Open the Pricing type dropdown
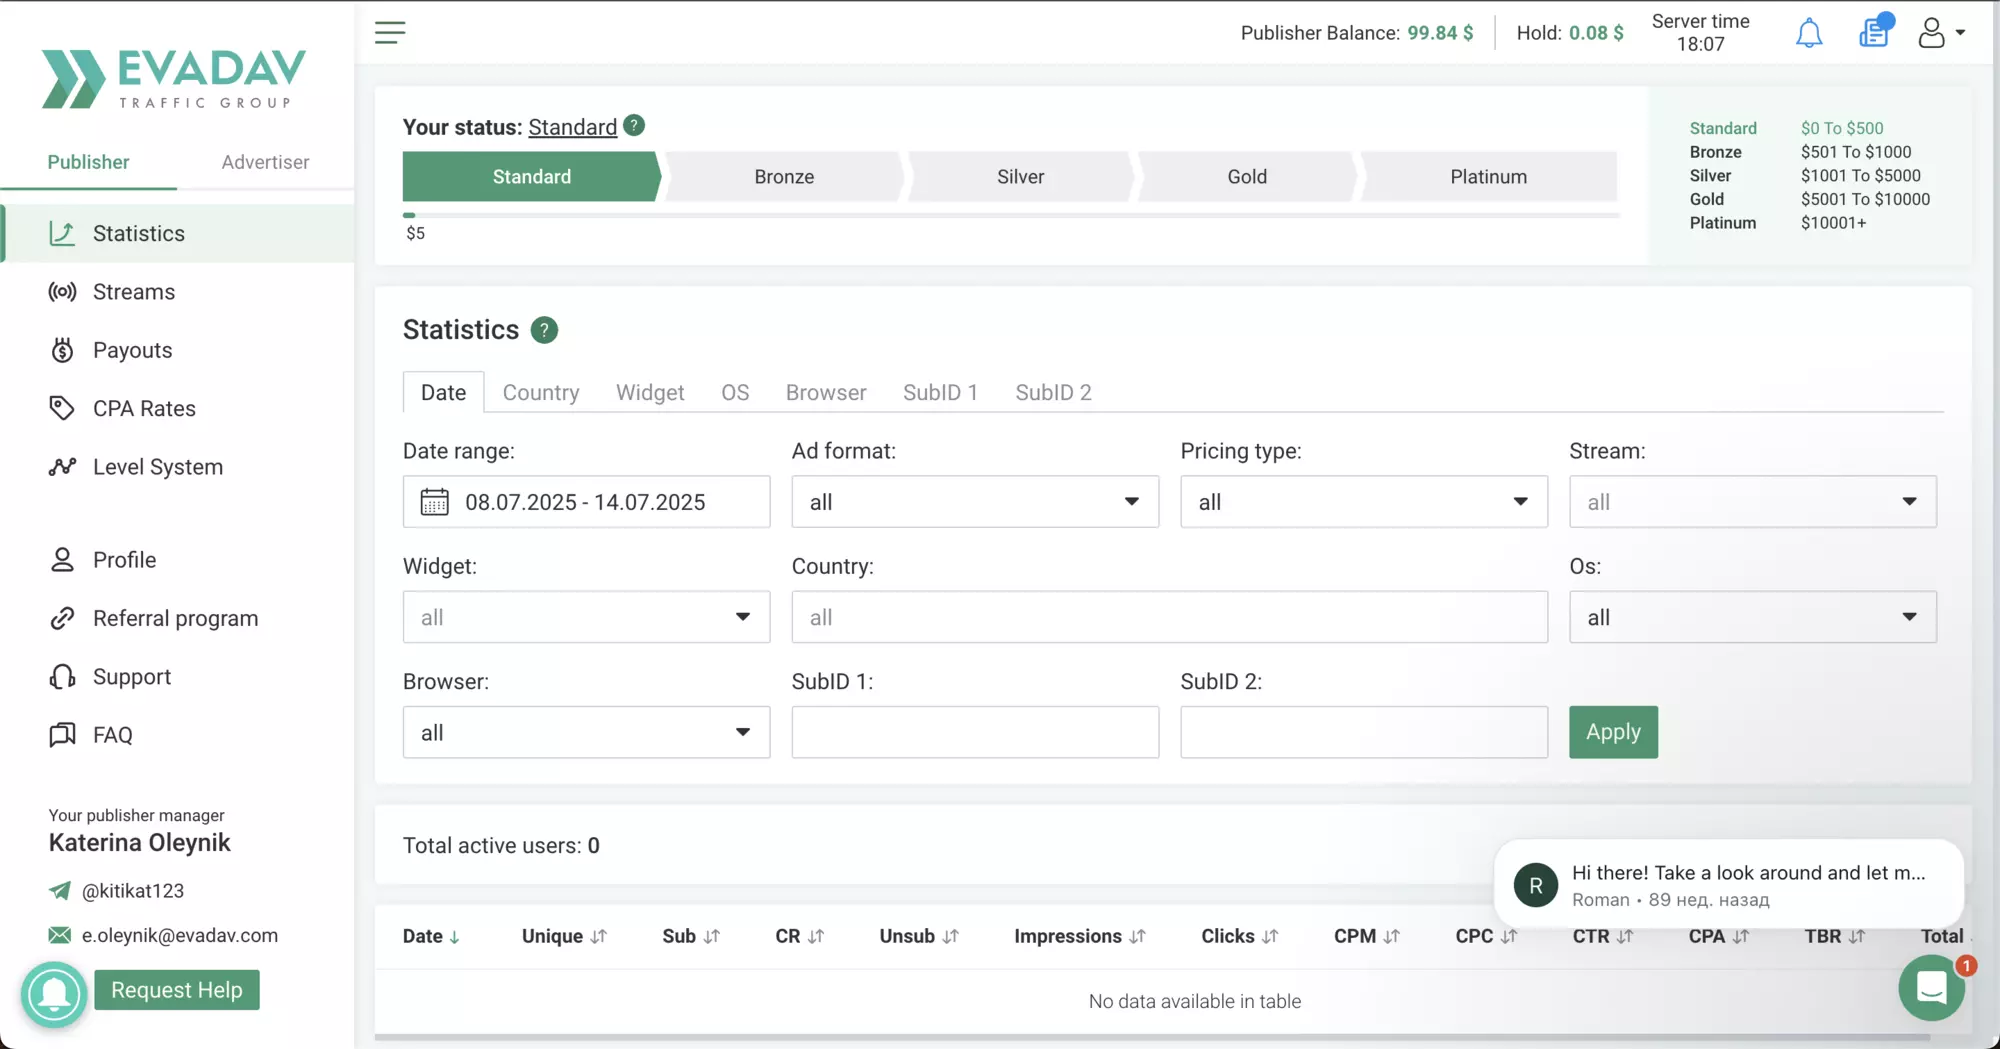Screen dimensions: 2000x1049 click(x=1364, y=502)
